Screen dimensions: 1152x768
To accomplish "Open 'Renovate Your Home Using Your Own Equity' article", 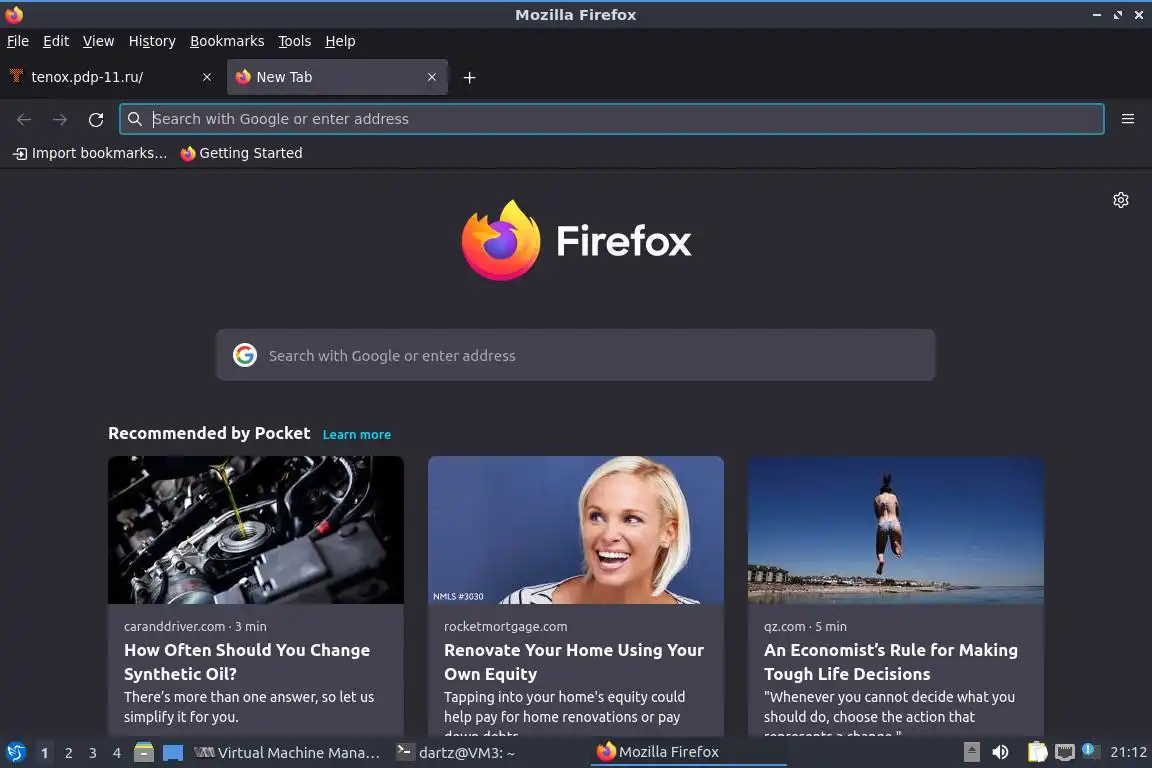I will [574, 661].
